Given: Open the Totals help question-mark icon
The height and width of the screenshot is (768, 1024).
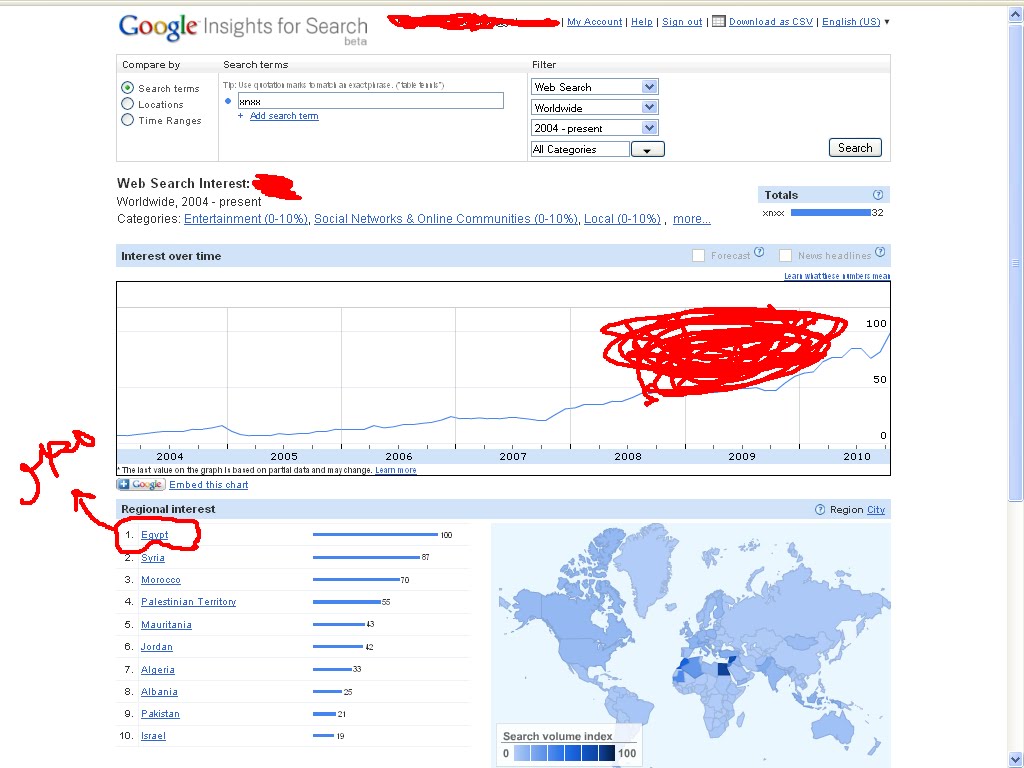Looking at the screenshot, I should [x=878, y=195].
